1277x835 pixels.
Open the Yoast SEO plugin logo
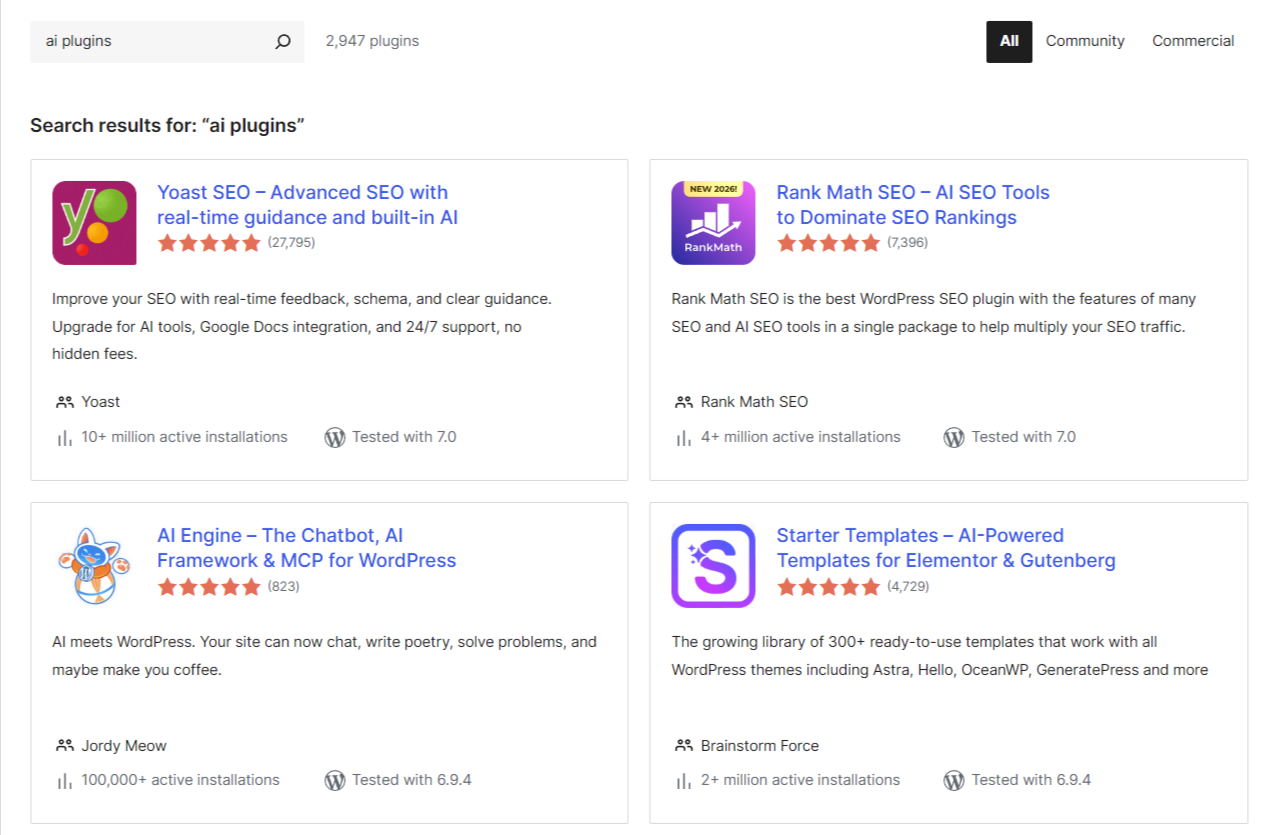(x=94, y=223)
